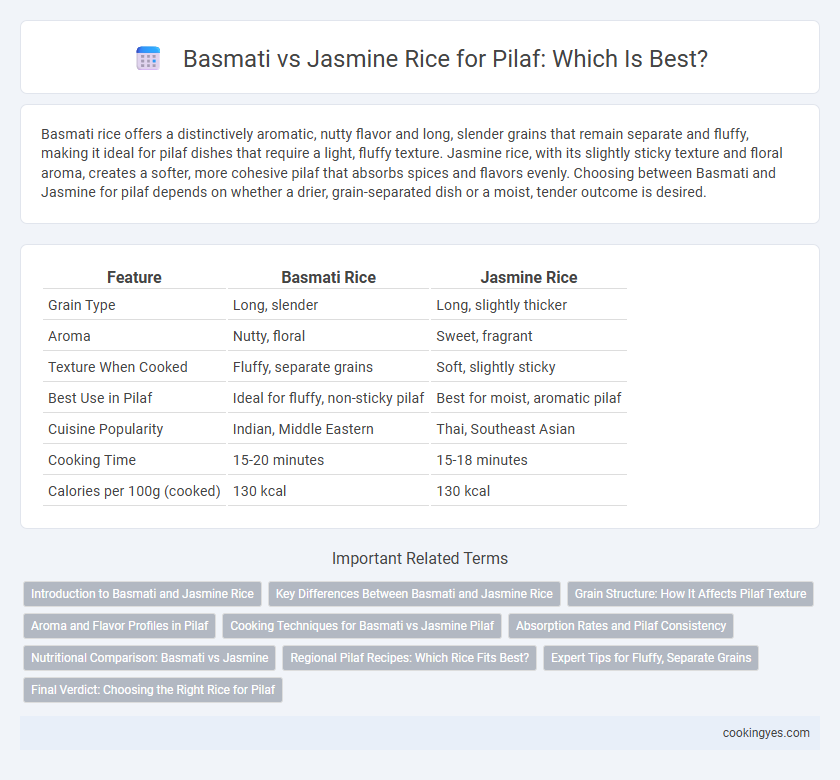
Task: Click the page title 'Basmati vs Jasmine Rice for Pilaf'
Action: click(x=446, y=58)
